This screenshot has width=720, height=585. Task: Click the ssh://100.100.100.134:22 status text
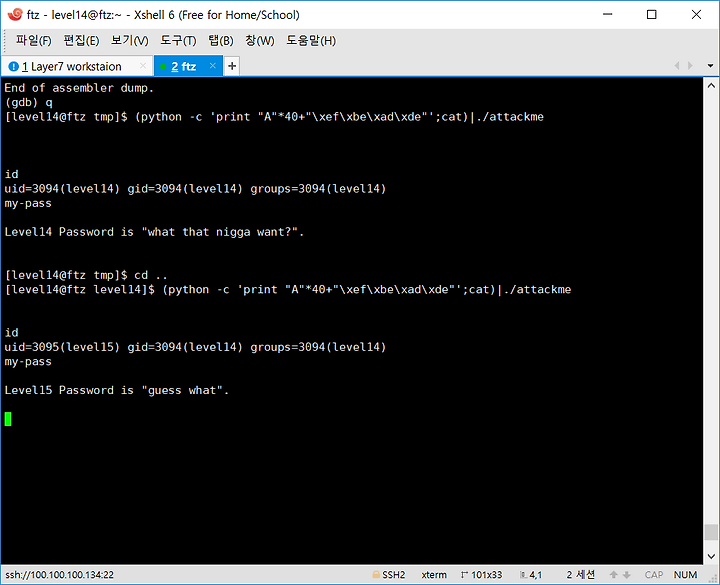(x=59, y=575)
